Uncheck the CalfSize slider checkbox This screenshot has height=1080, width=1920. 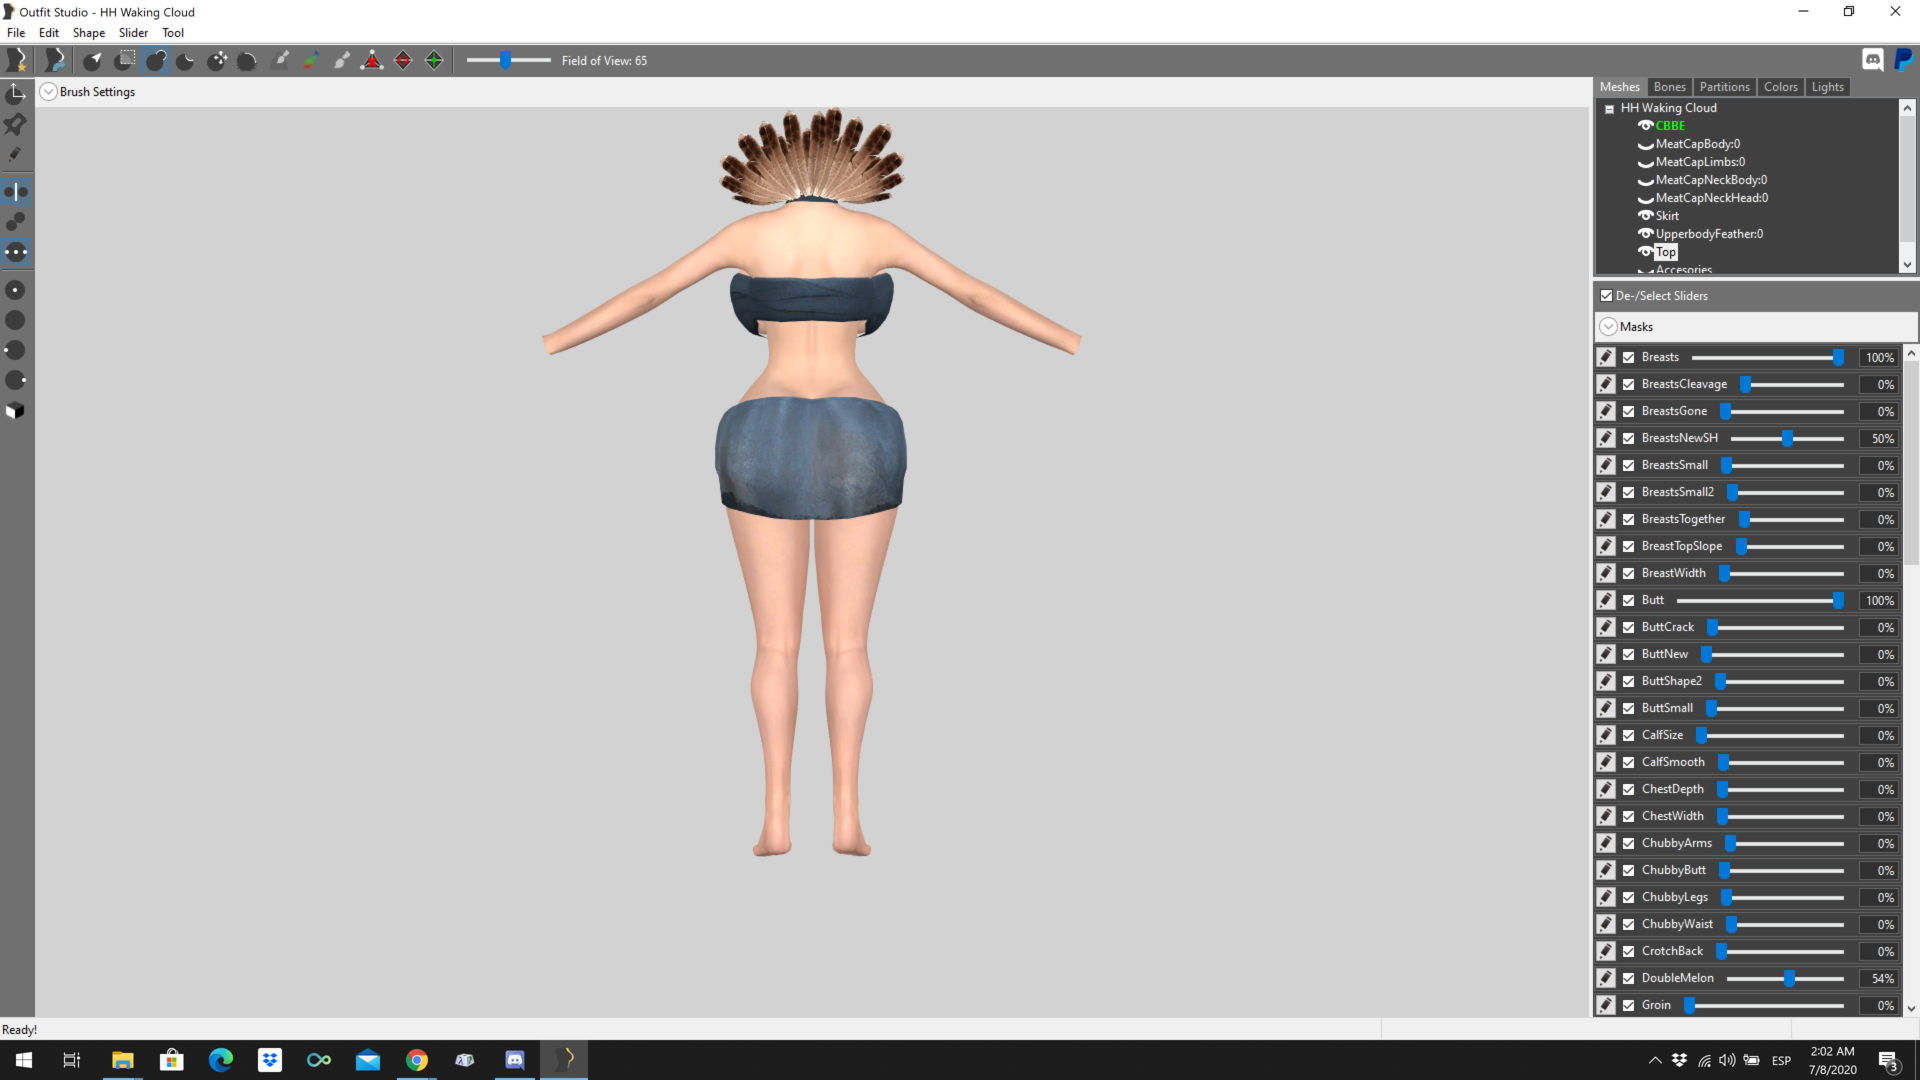[x=1629, y=735]
